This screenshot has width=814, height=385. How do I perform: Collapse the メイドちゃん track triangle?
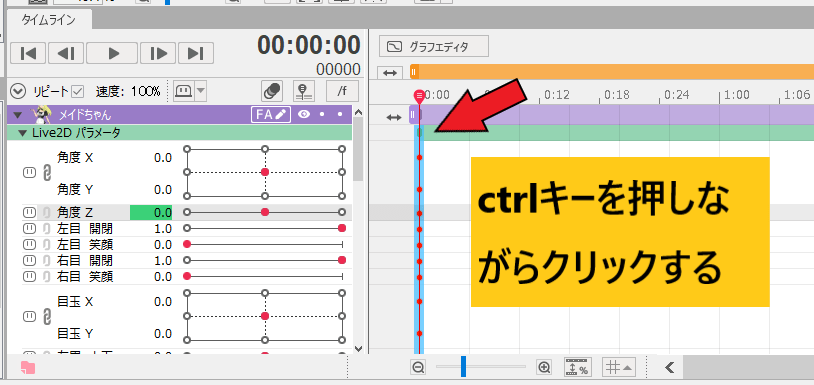[19, 115]
